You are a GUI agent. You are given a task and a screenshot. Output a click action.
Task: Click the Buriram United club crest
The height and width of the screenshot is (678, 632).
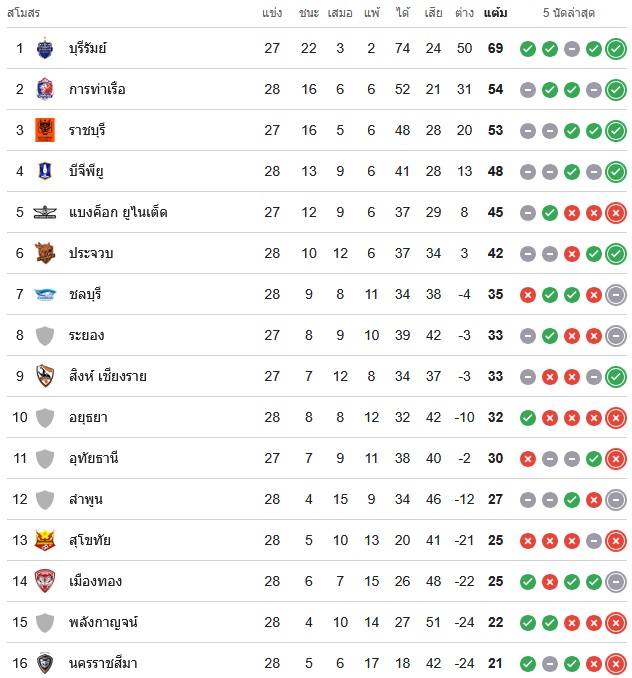point(45,49)
